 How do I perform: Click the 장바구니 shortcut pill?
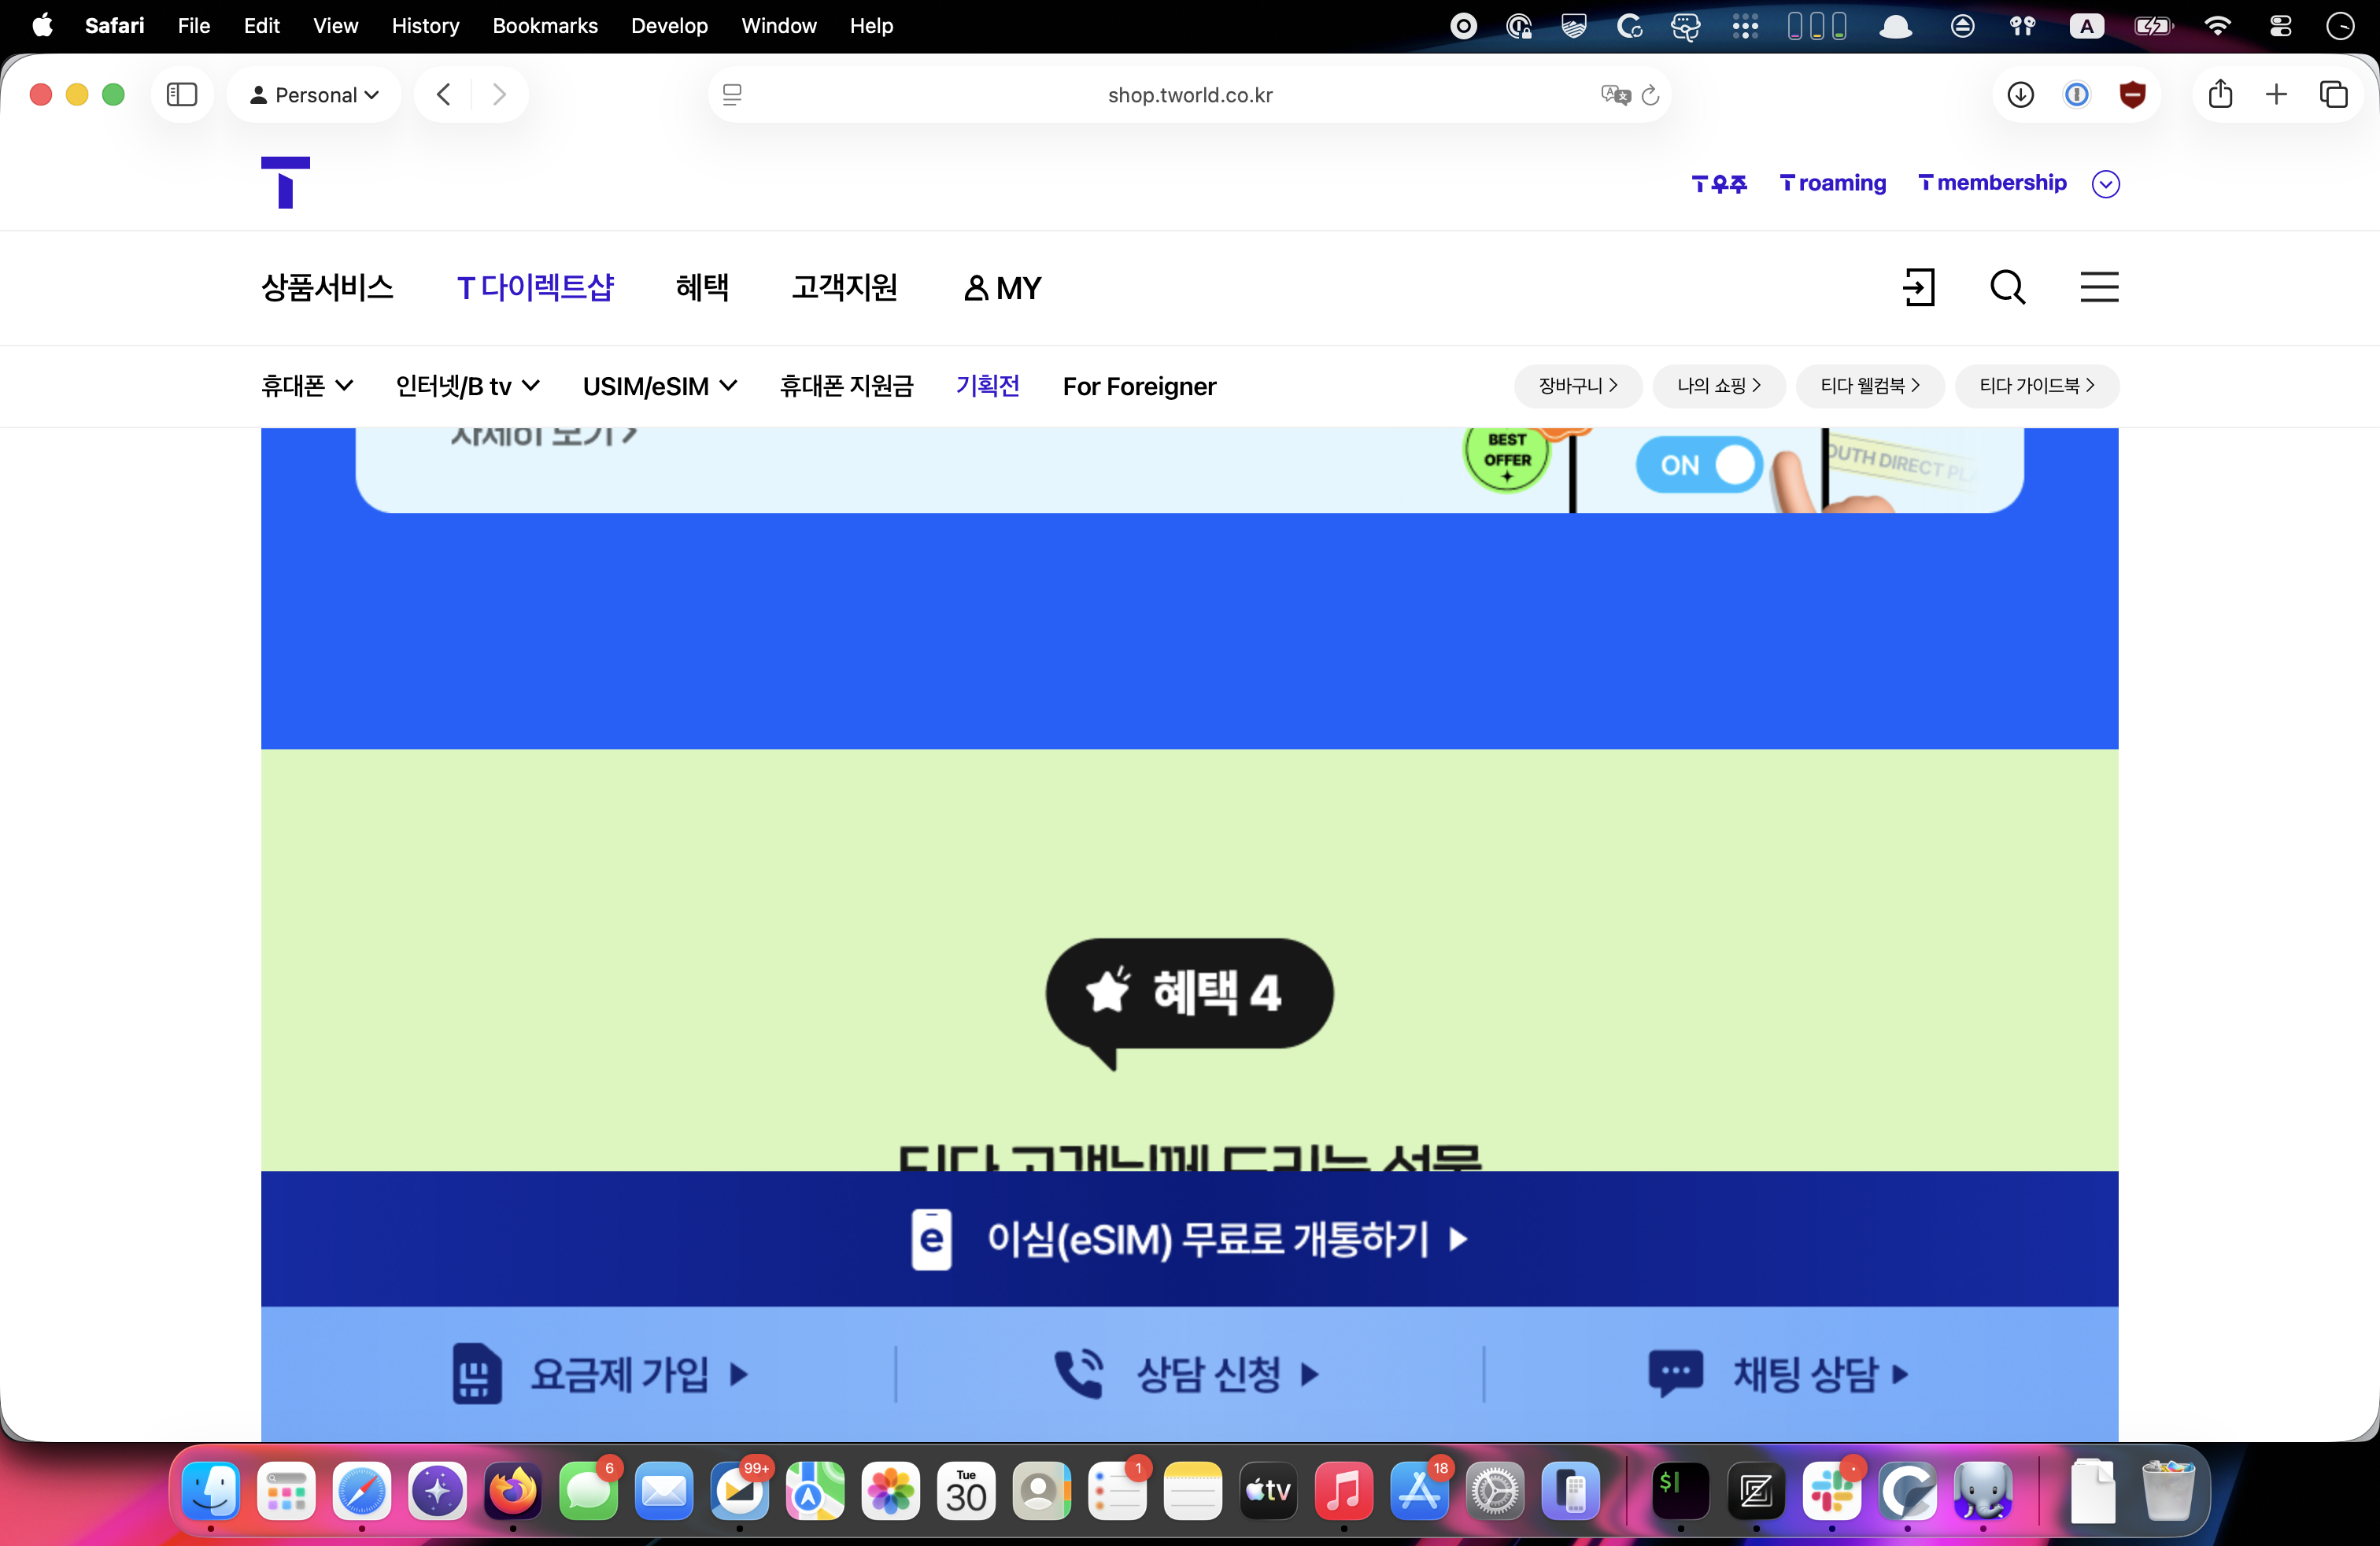click(1577, 386)
